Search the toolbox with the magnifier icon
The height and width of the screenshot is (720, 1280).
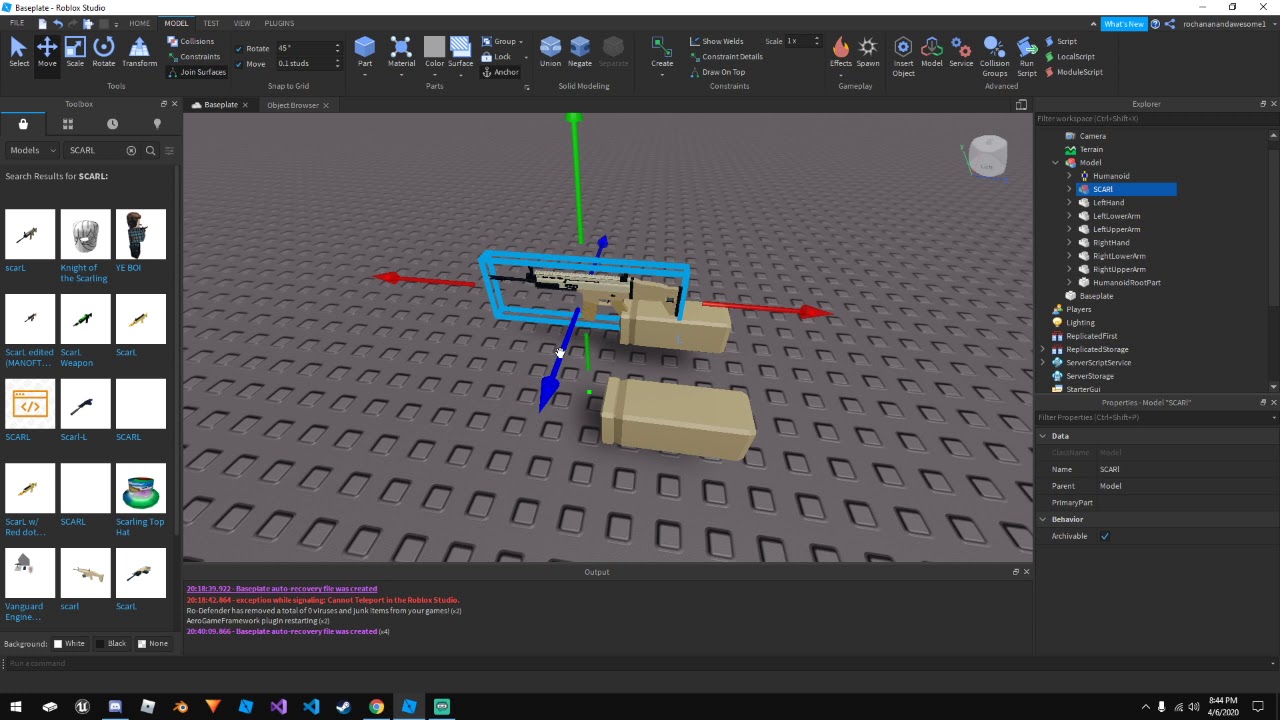pos(151,150)
